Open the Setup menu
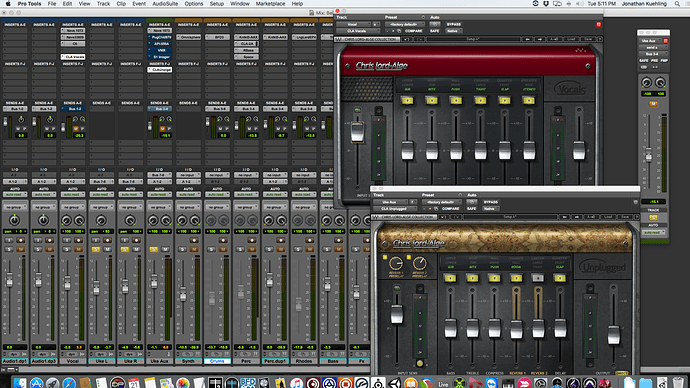Screen dimensions: 690x388 coord(217,4)
